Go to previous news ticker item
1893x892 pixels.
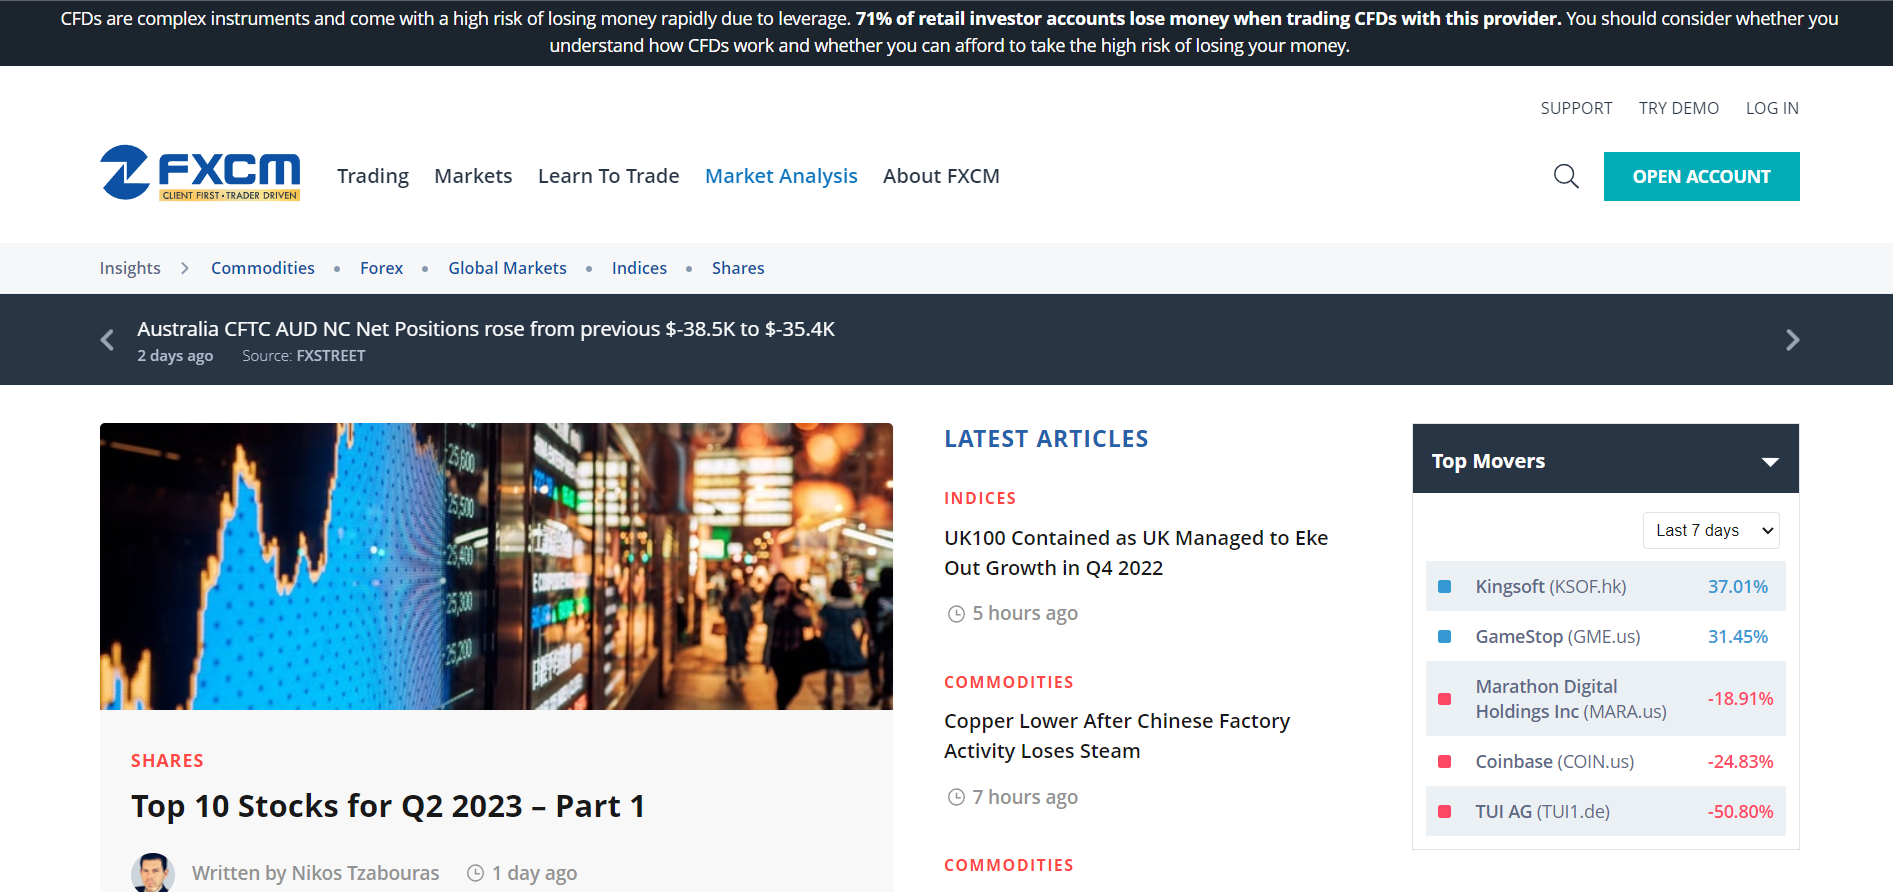tap(108, 340)
